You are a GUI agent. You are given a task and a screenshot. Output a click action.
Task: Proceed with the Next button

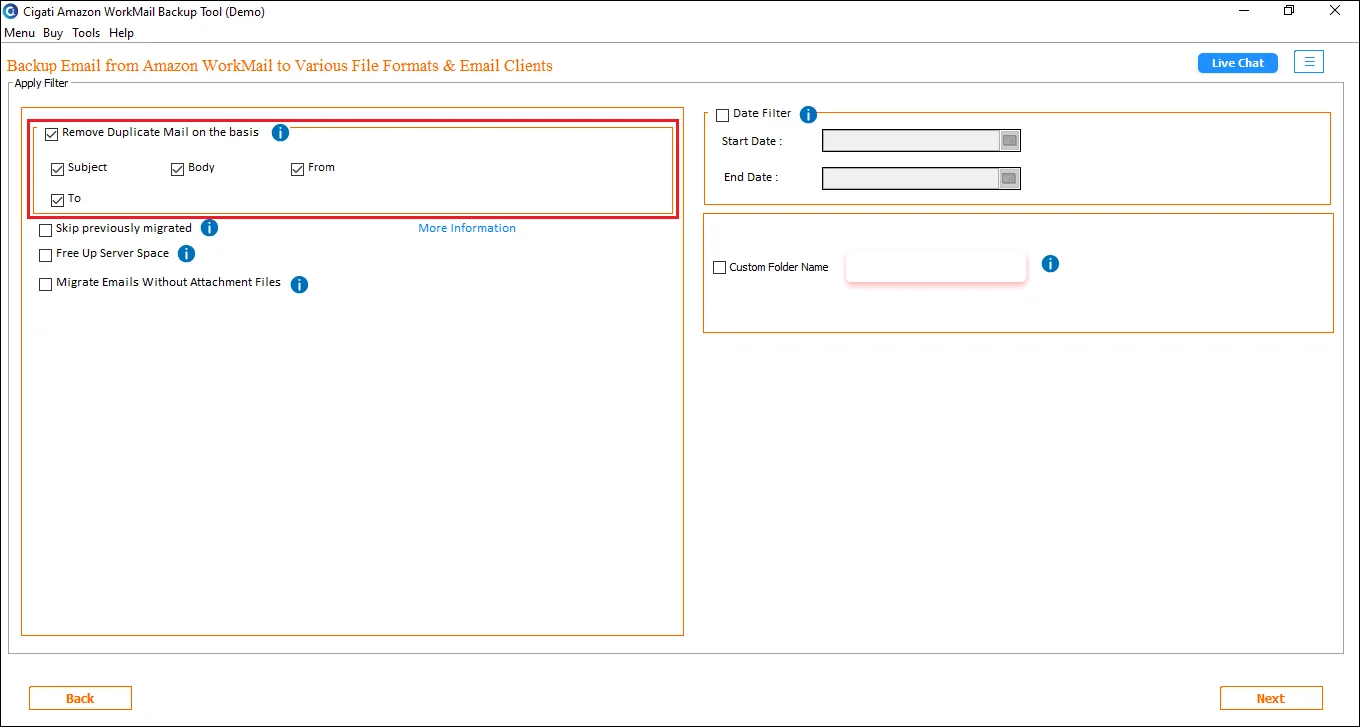pyautogui.click(x=1271, y=698)
